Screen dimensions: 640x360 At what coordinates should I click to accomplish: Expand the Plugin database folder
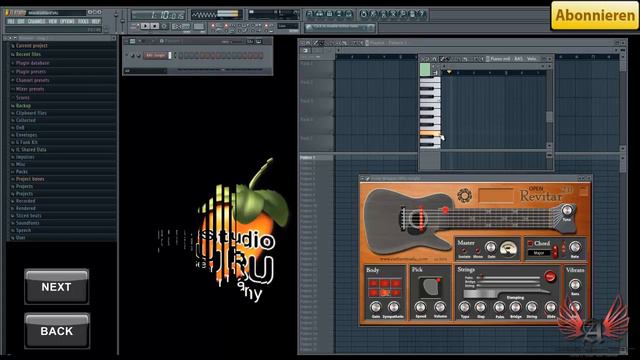[x=32, y=63]
